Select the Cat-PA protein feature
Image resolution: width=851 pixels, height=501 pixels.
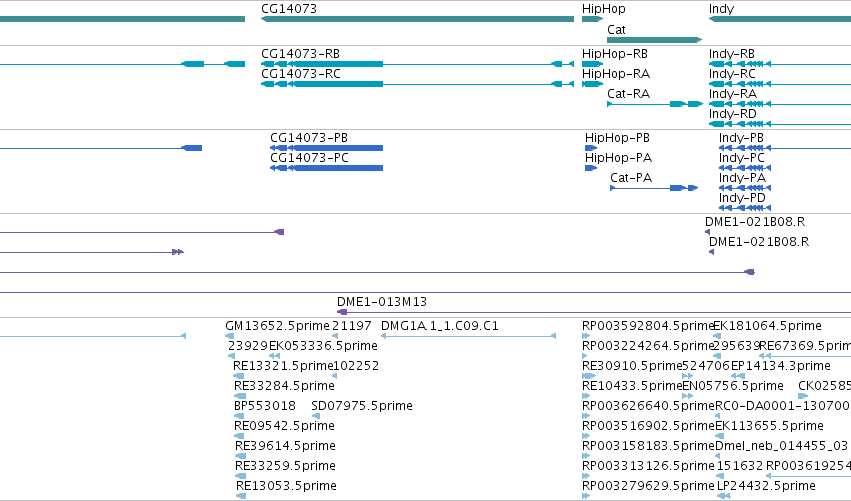(654, 188)
